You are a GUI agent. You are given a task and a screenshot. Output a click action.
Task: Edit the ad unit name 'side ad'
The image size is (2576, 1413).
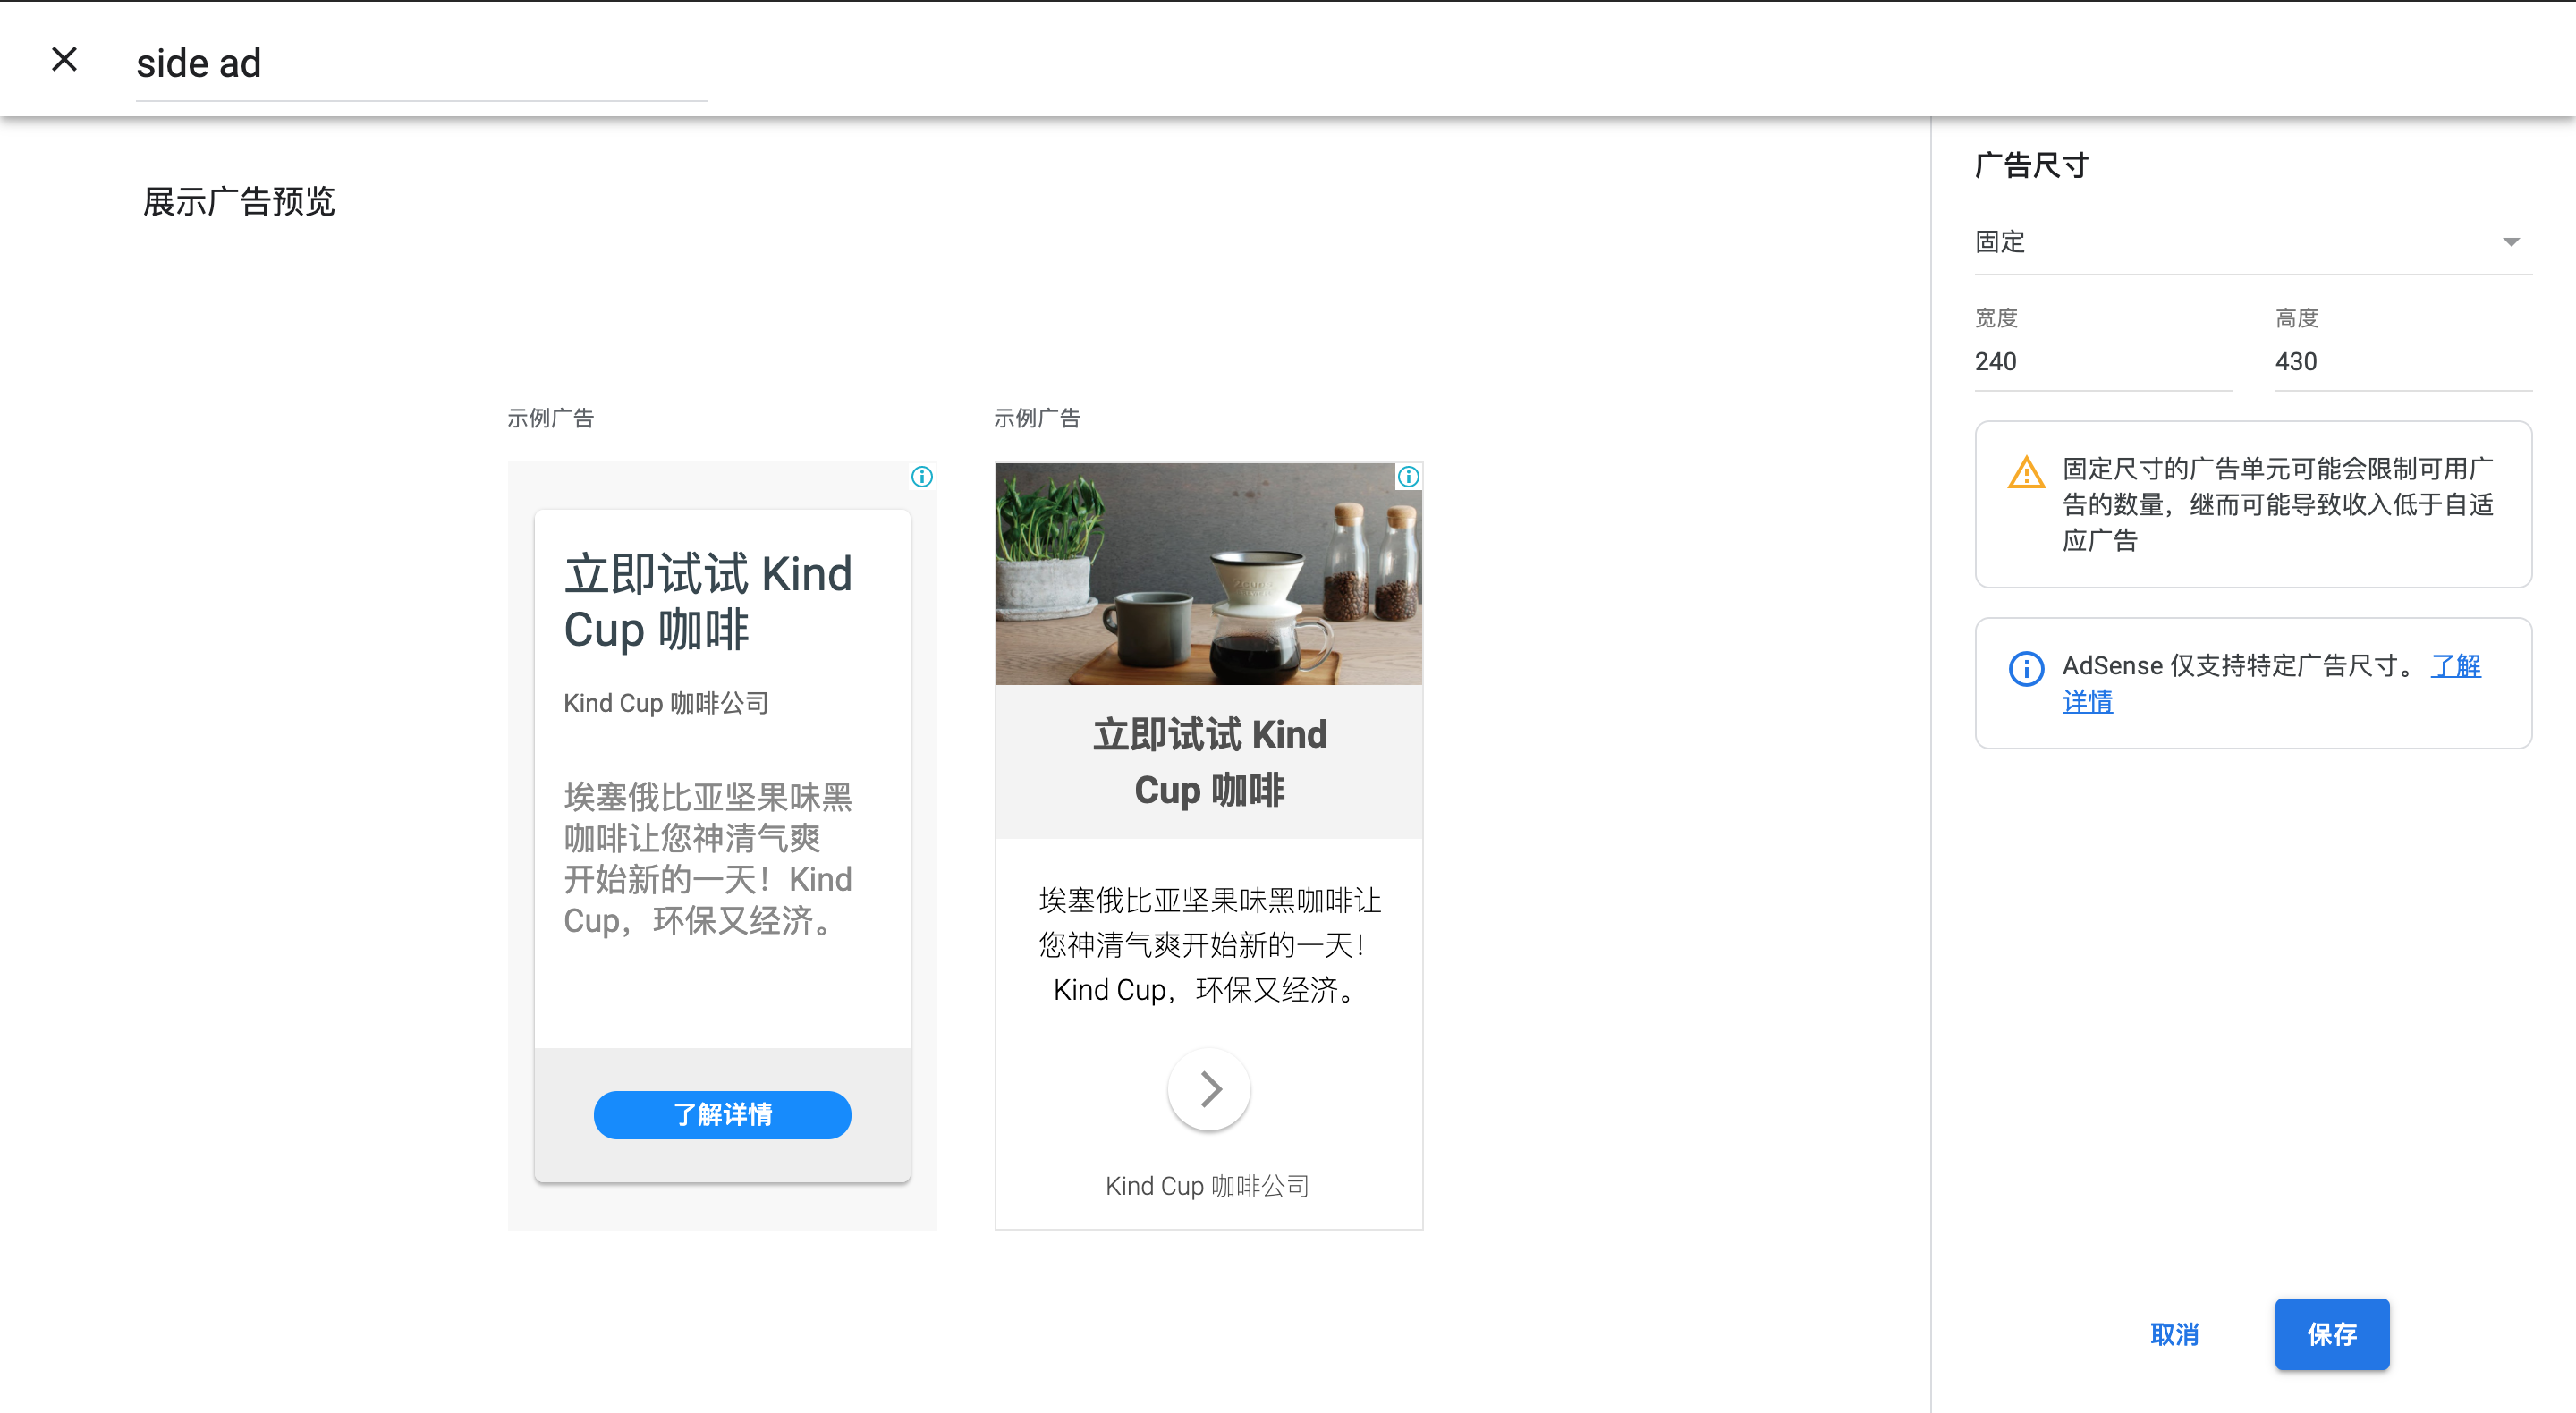point(420,64)
